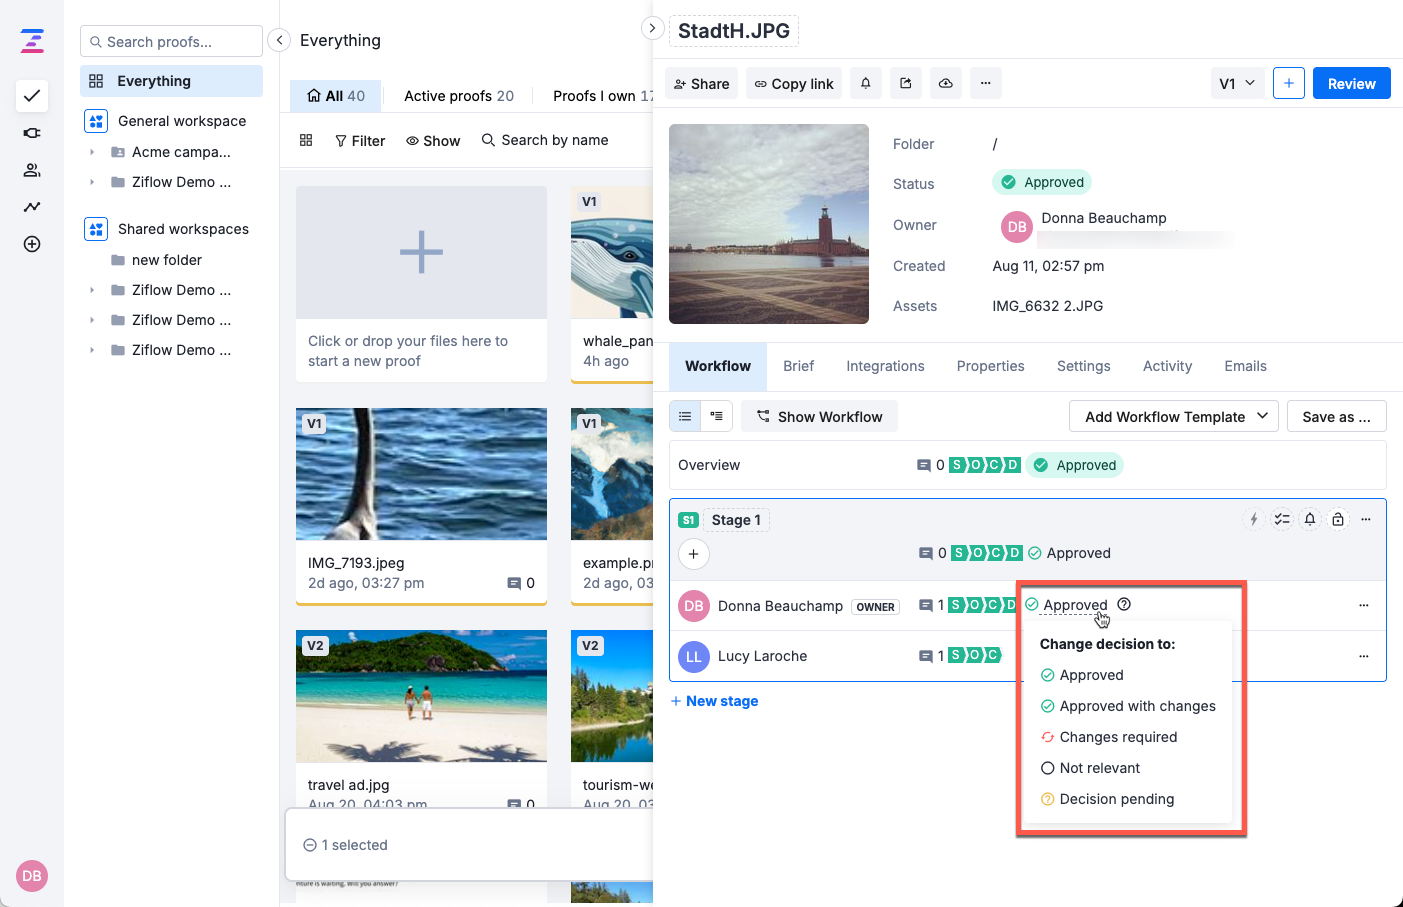
Task: Click the help question mark next to Approved
Action: point(1124,604)
